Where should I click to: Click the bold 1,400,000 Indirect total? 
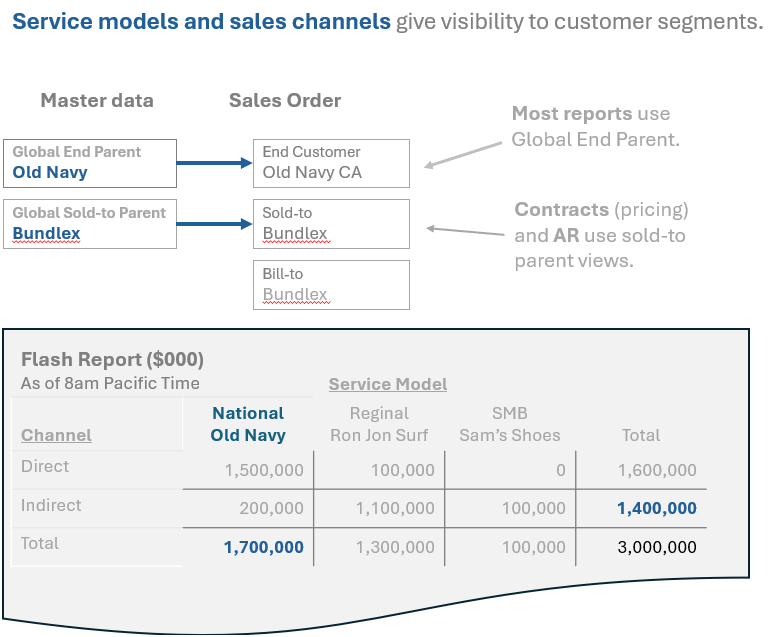tap(657, 508)
